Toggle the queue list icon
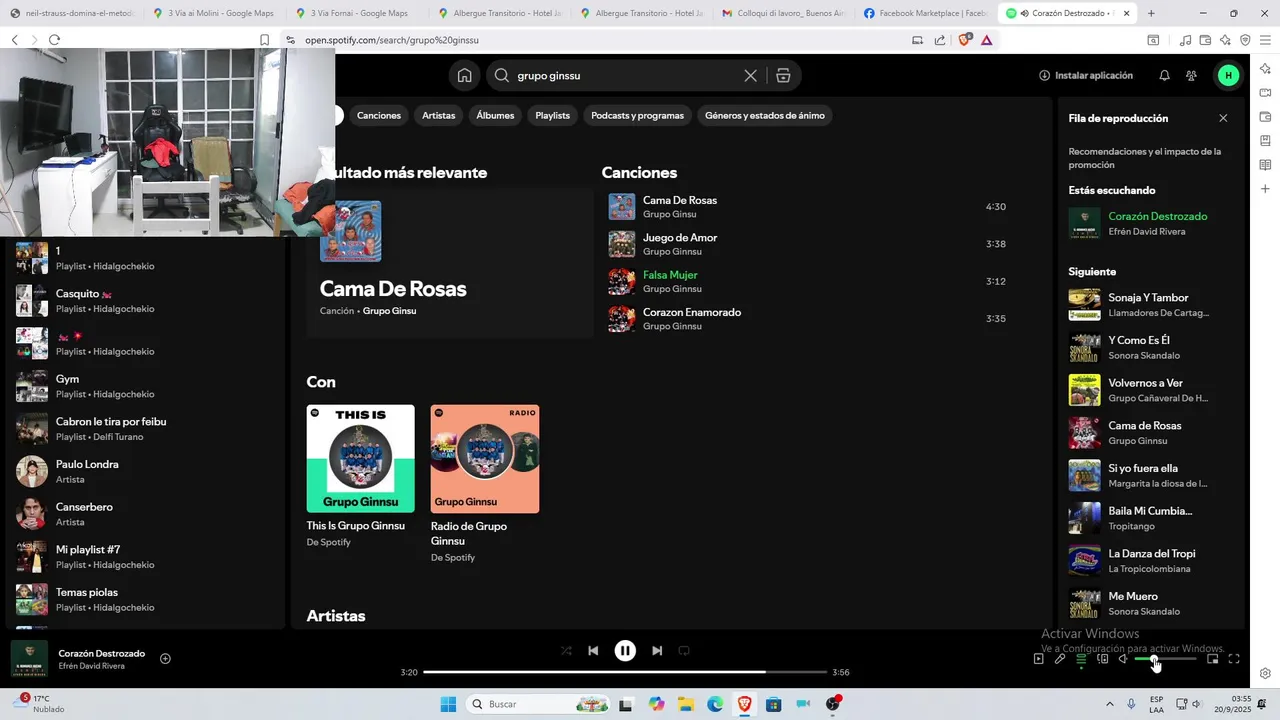Viewport: 1280px width, 720px height. pos(1081,659)
